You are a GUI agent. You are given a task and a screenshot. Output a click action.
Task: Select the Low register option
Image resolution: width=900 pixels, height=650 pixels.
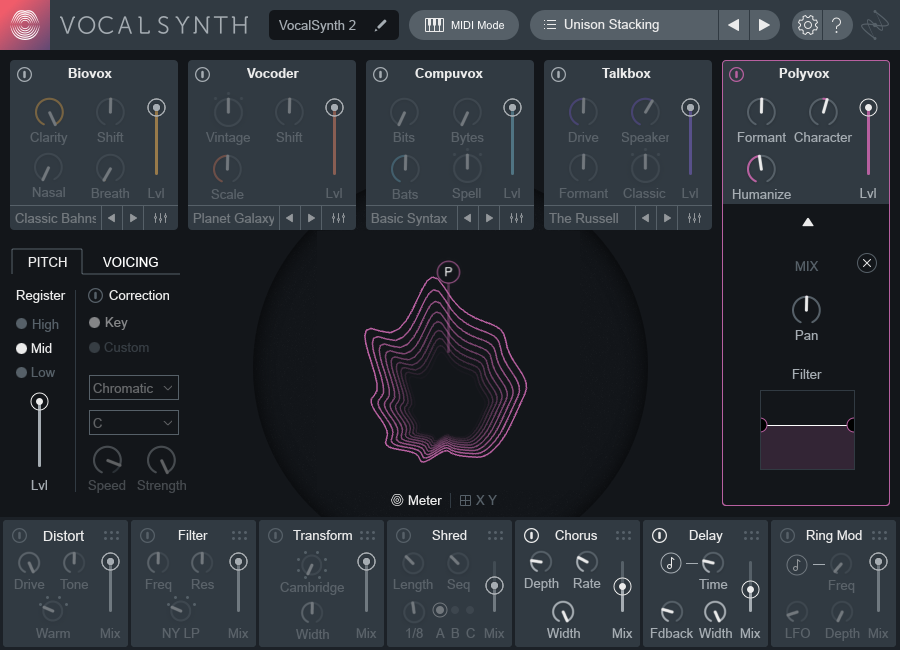click(36, 372)
